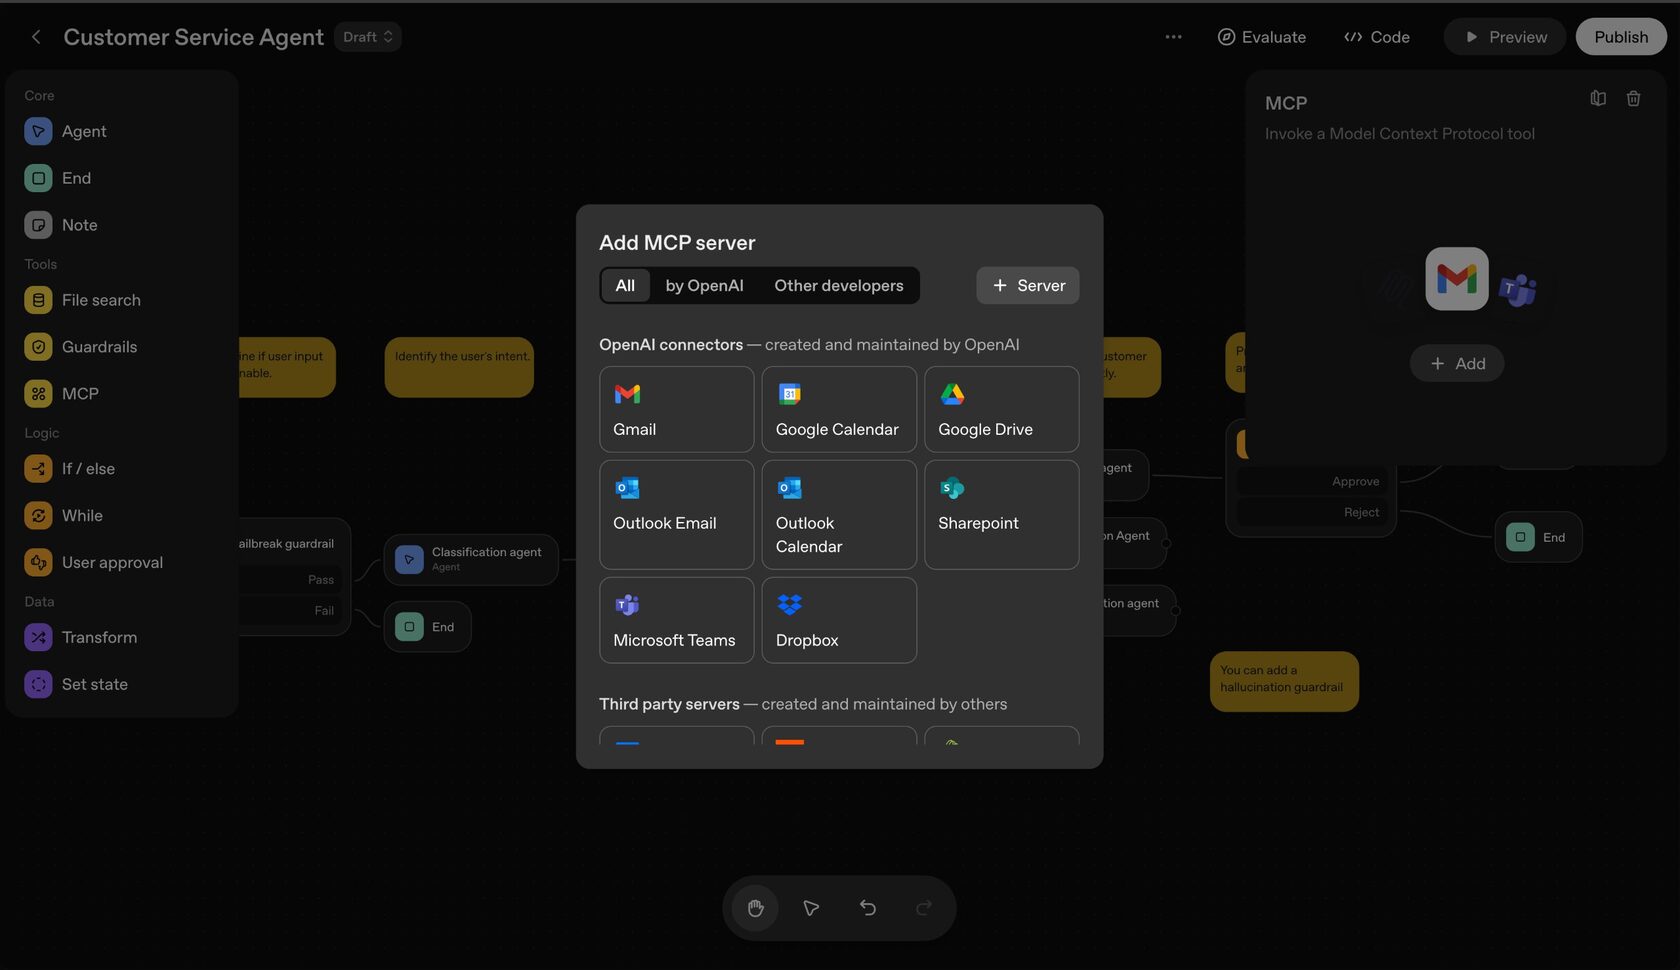Screen dimensions: 1680x970
Task: Publish the Customer Service Agent
Action: pyautogui.click(x=1621, y=37)
